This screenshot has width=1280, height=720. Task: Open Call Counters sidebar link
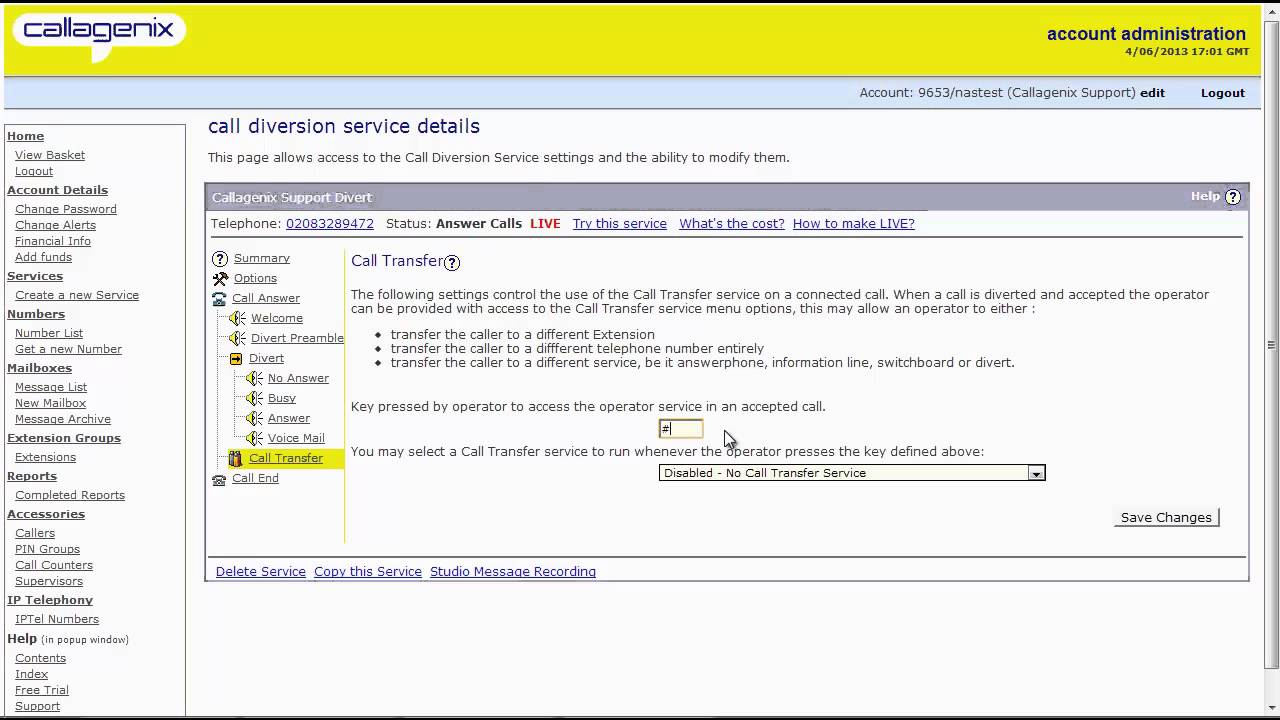(54, 565)
